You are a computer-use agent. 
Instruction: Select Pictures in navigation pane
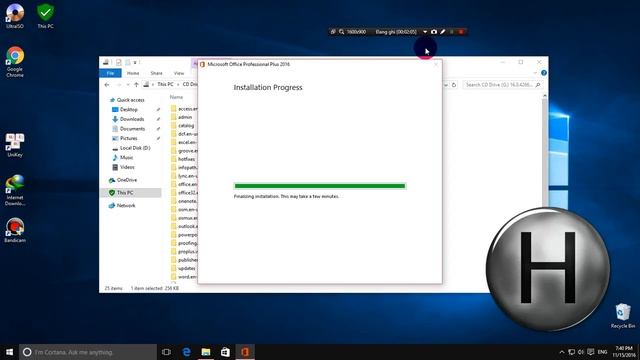(x=124, y=138)
